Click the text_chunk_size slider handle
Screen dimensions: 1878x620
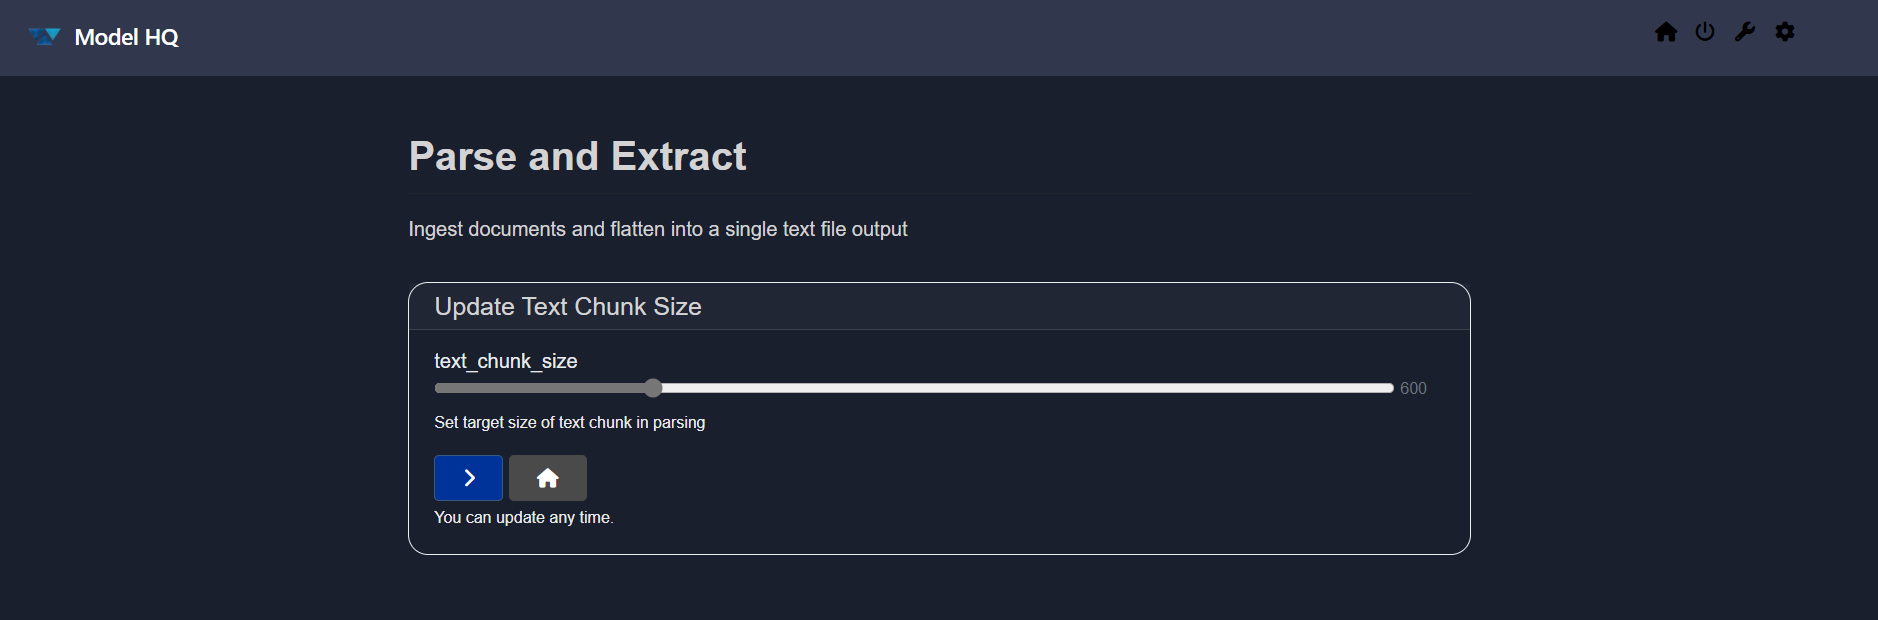(x=653, y=388)
